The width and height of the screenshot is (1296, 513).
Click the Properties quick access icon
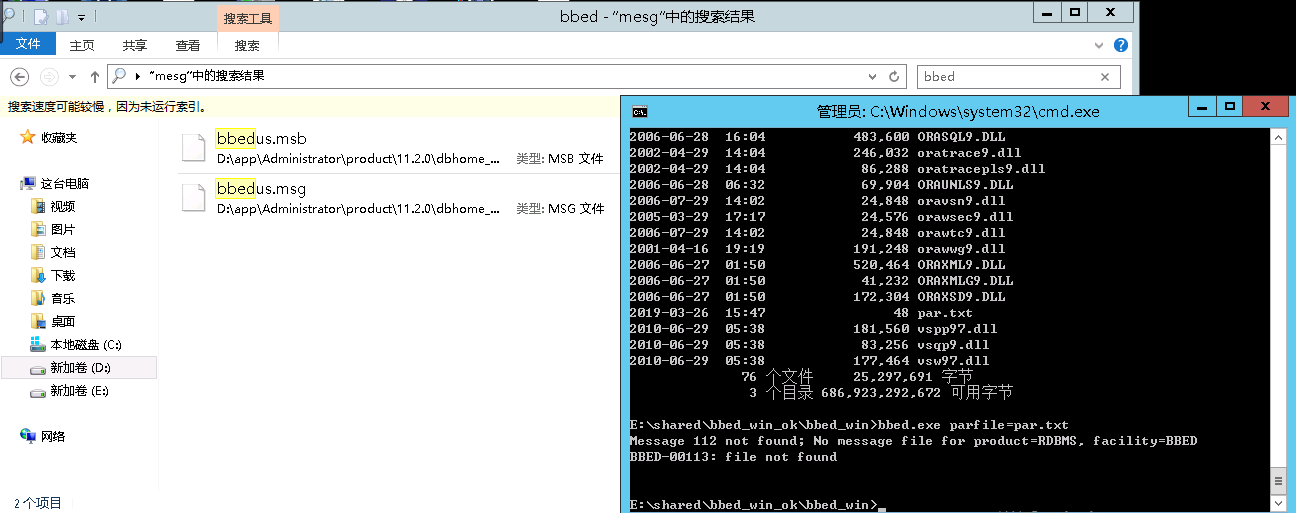[x=41, y=17]
